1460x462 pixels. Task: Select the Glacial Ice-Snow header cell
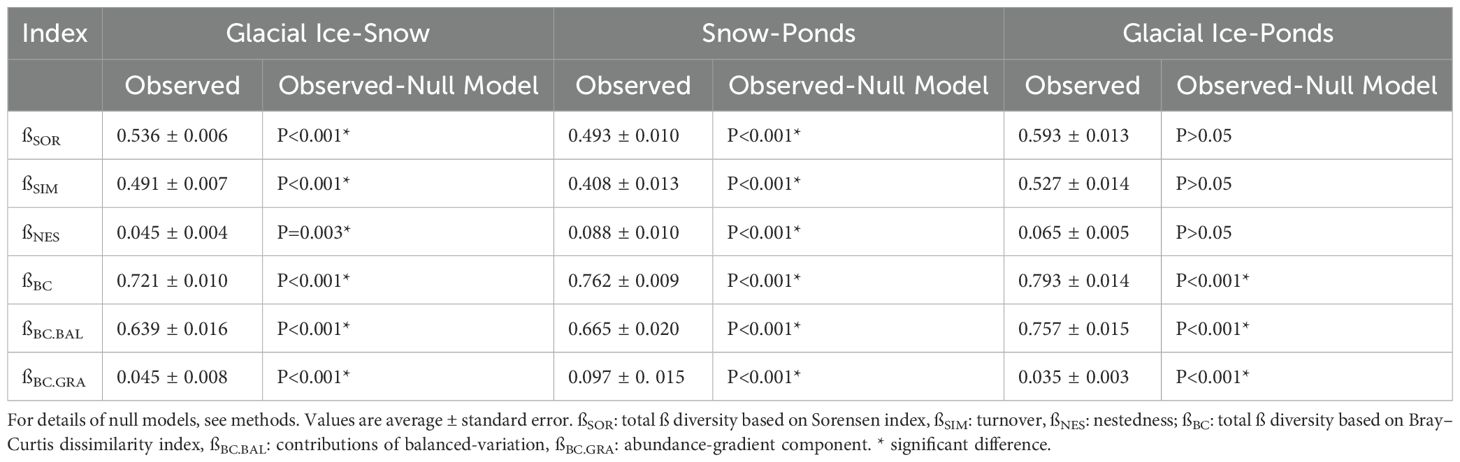click(327, 33)
